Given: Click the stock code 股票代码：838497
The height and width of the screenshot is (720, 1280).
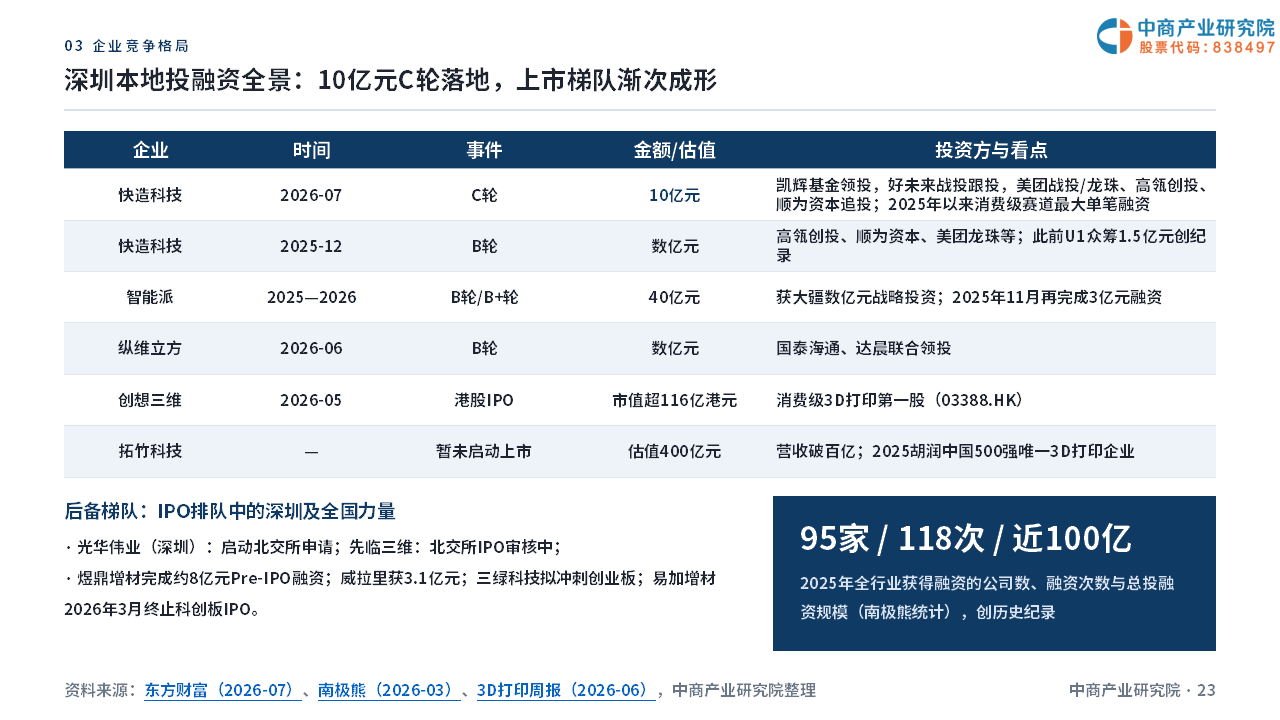Looking at the screenshot, I should (x=1207, y=47).
